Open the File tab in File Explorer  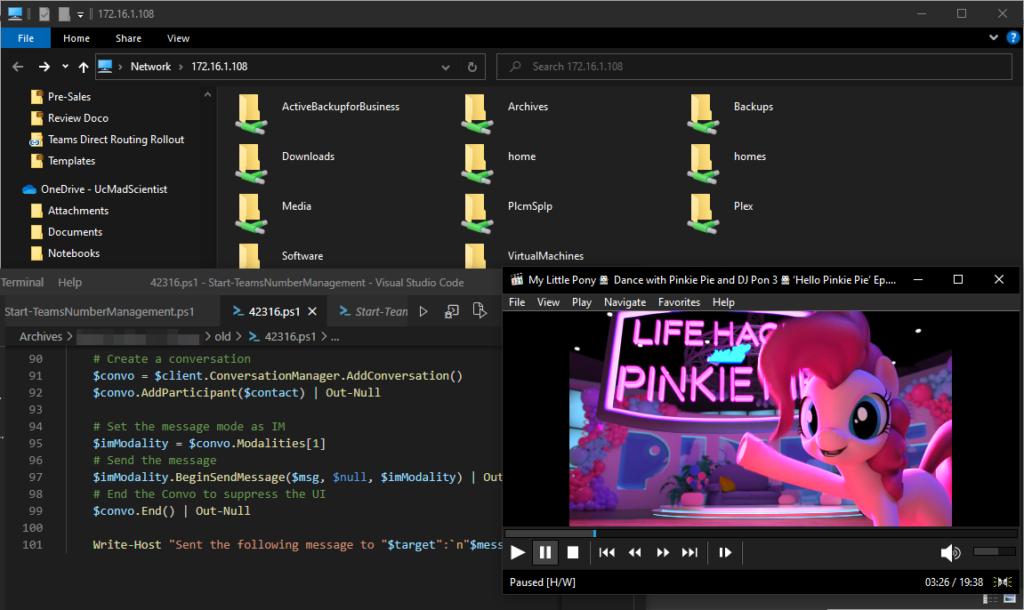[25, 39]
